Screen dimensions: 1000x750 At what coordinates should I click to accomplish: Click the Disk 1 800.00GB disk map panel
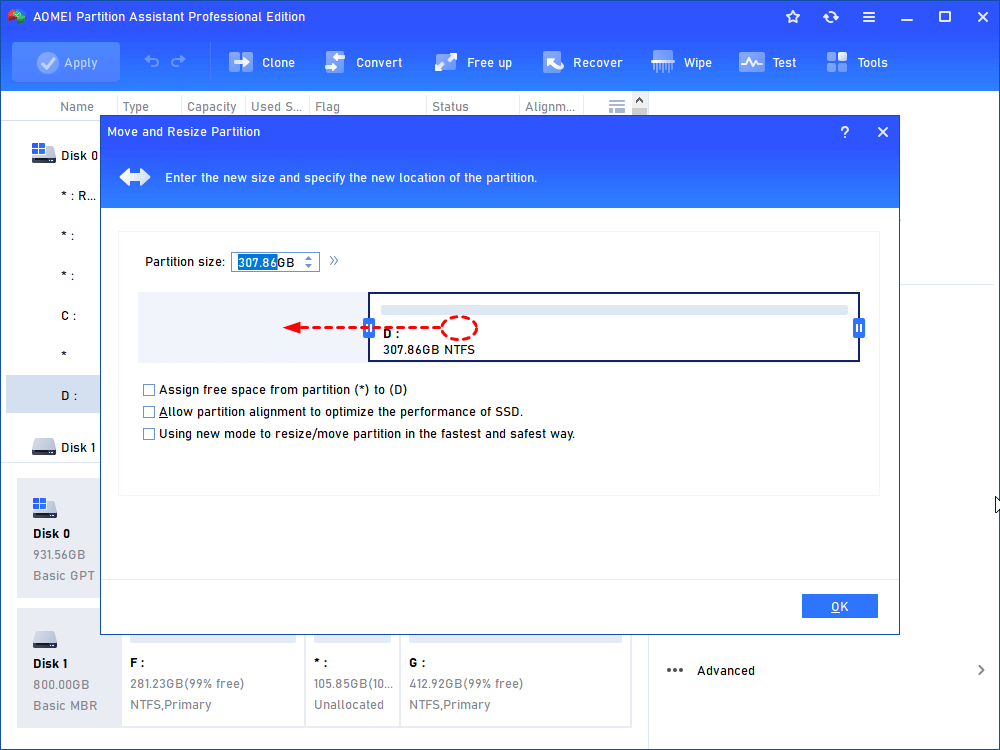pos(69,668)
